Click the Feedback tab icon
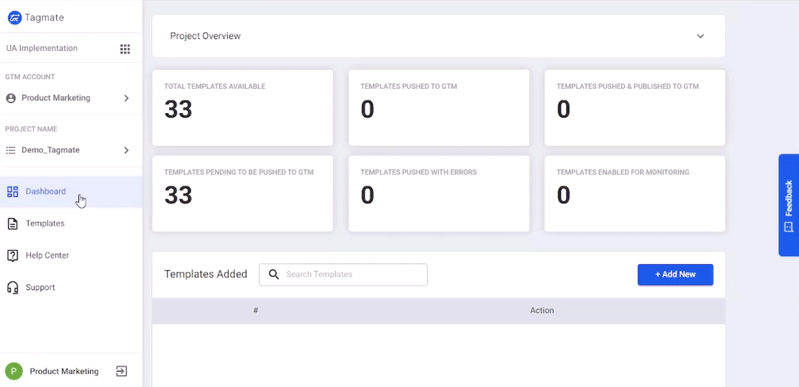799x387 pixels. pyautogui.click(x=788, y=227)
